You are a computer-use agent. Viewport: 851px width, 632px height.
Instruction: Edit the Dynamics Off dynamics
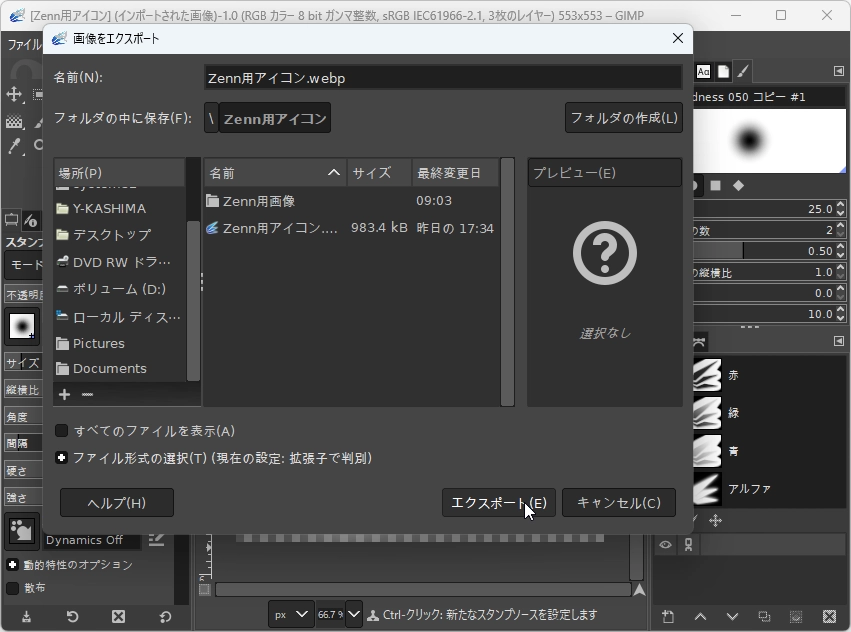coord(156,540)
